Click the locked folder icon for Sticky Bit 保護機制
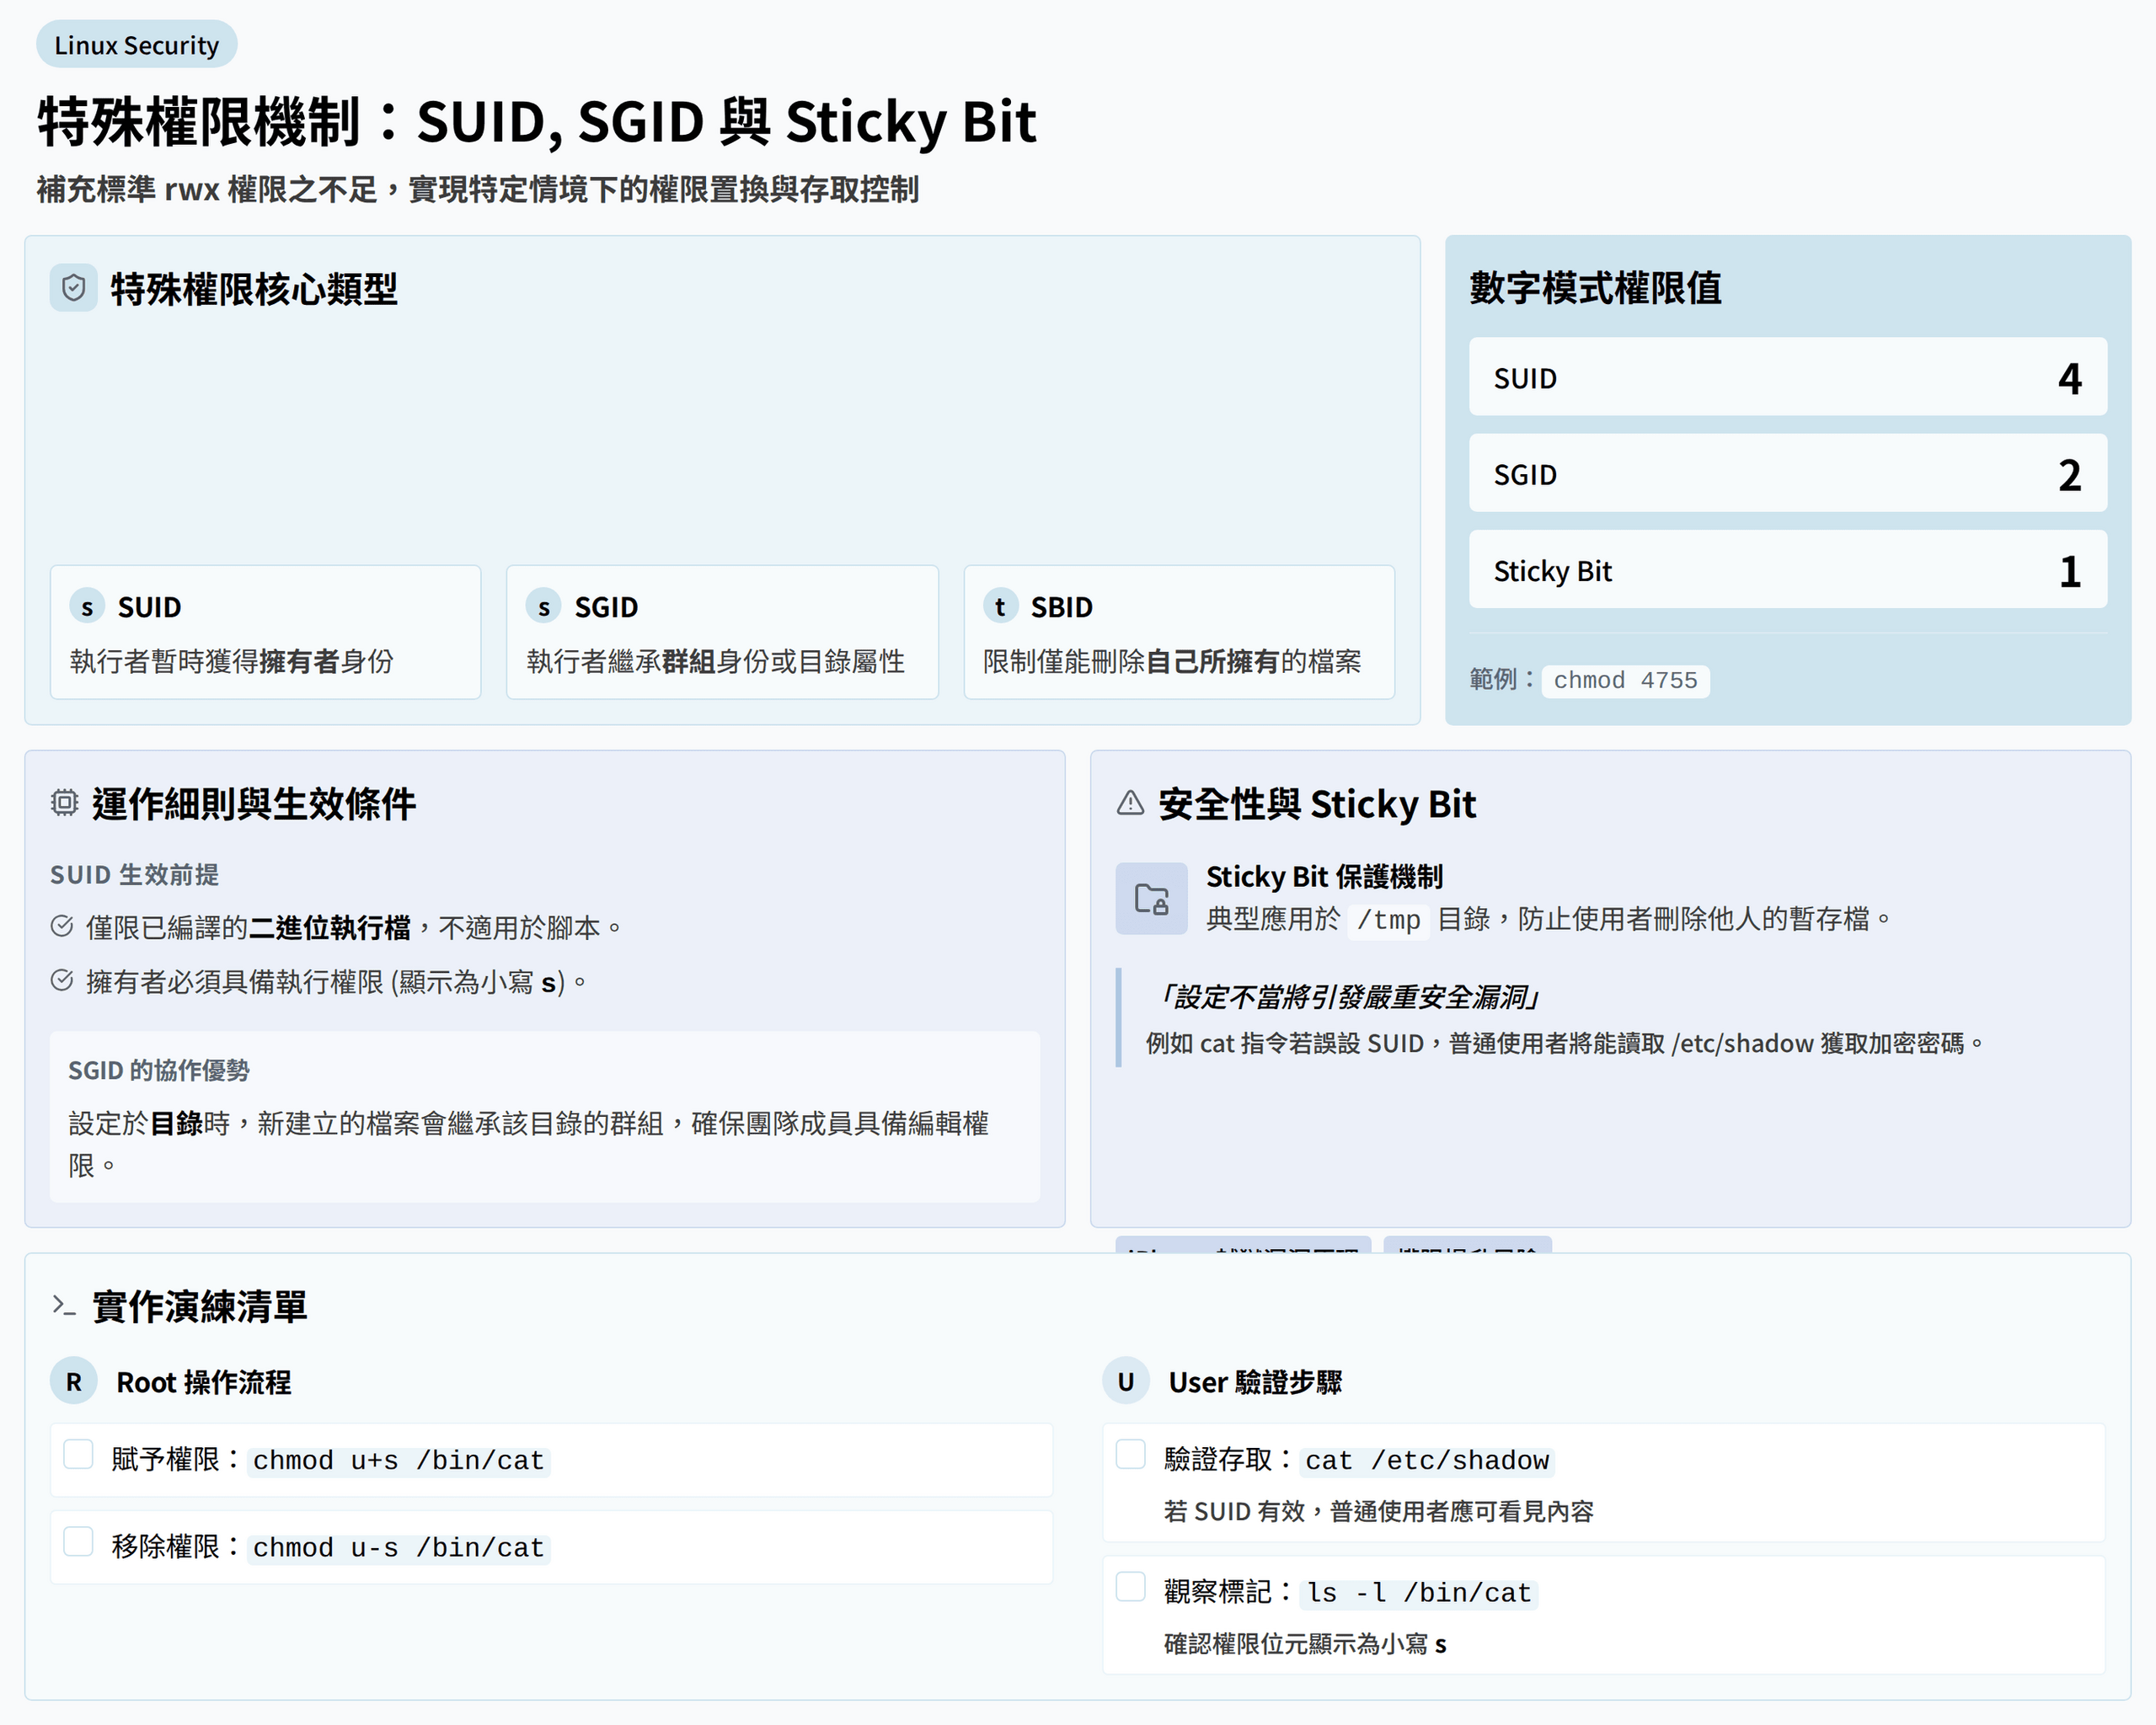 pyautogui.click(x=1151, y=899)
